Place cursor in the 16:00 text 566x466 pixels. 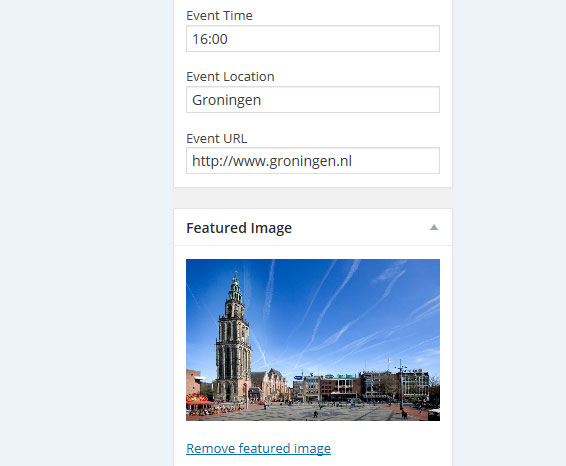click(210, 39)
